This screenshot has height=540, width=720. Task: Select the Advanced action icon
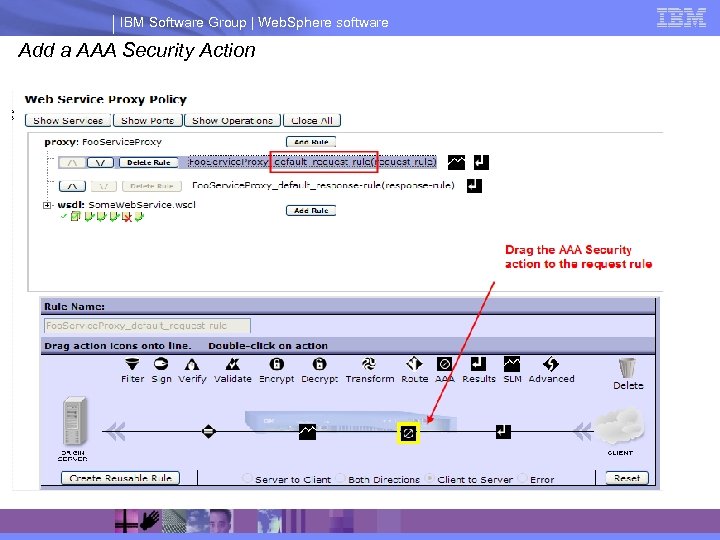pyautogui.click(x=551, y=364)
